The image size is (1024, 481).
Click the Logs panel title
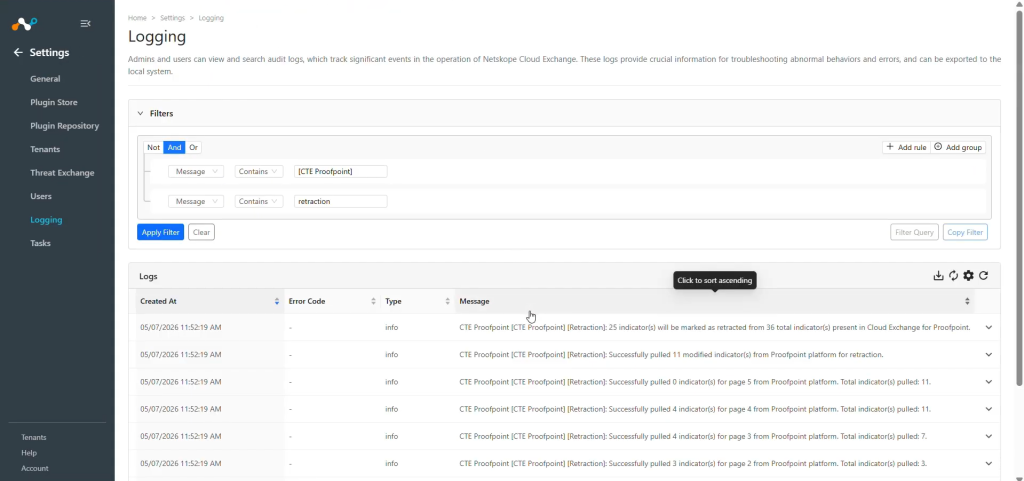pos(148,277)
